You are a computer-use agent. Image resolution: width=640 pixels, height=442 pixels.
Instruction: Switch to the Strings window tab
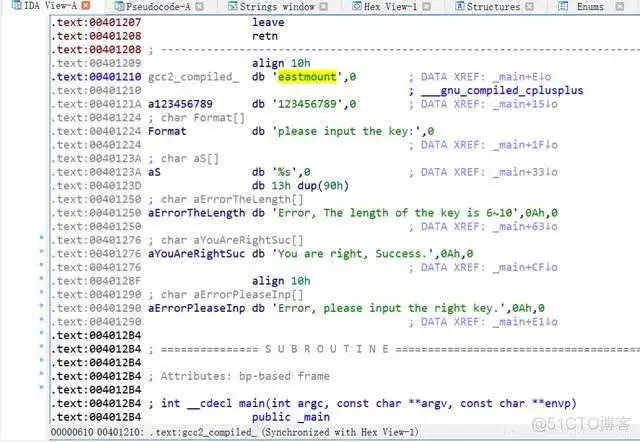pyautogui.click(x=278, y=6)
